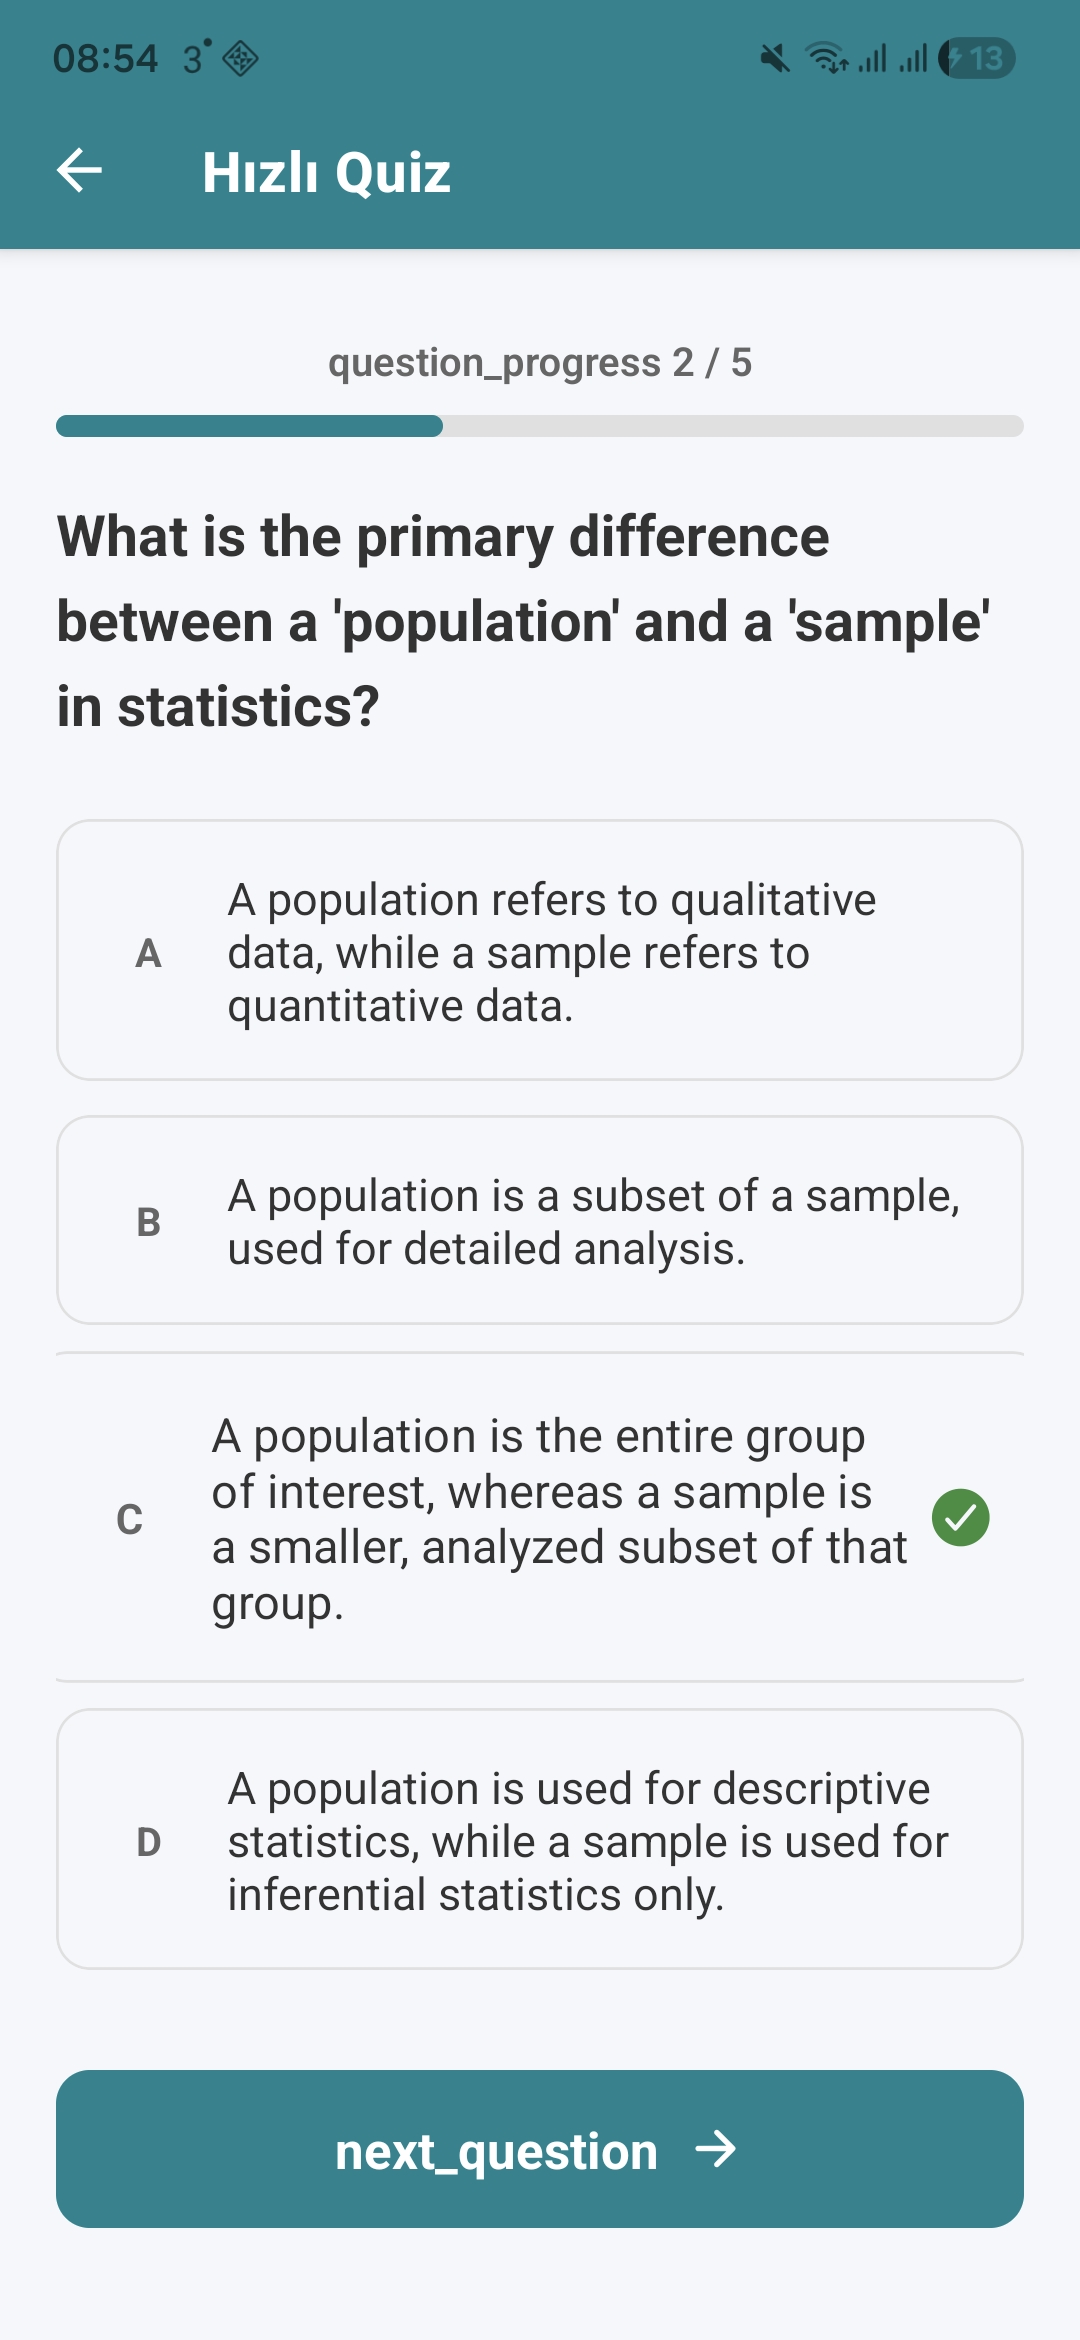Select answer A about qualitative data

[x=540, y=950]
